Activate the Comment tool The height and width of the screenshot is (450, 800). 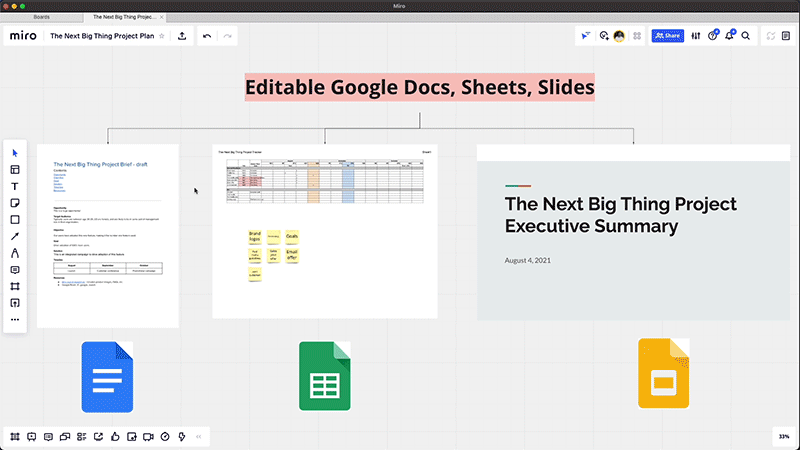point(15,270)
